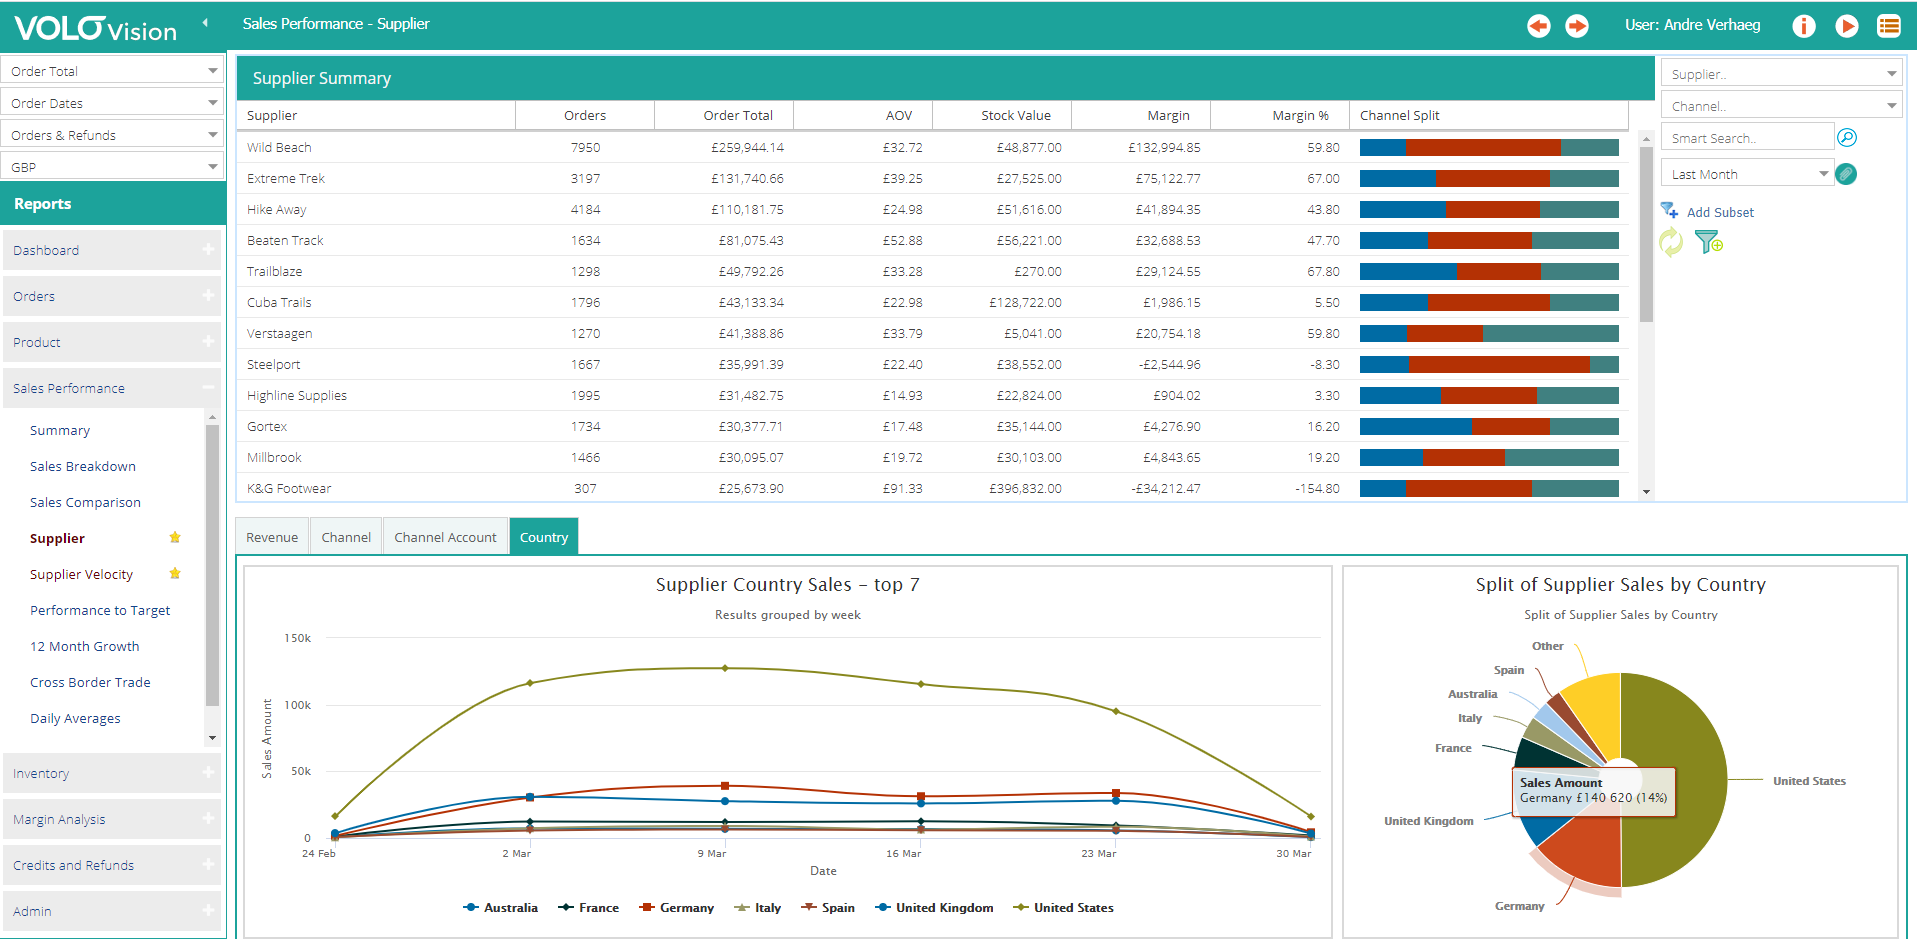Screen dimensions: 1917x939
Task: Expand the Admin menu section
Action: [112, 911]
